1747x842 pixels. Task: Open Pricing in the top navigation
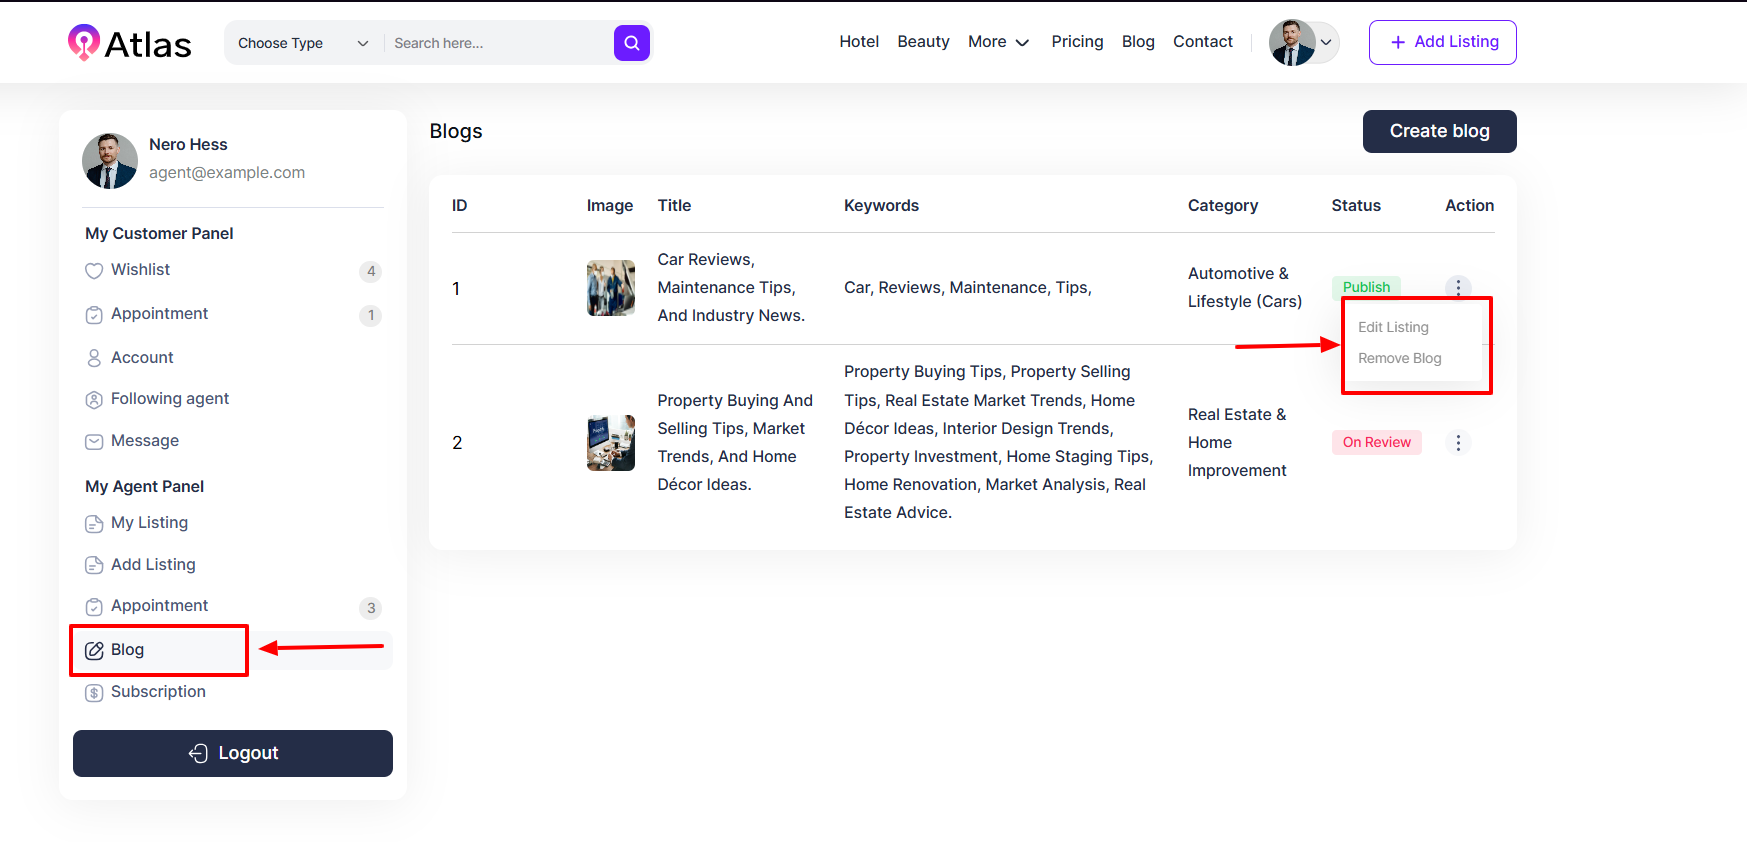[x=1077, y=42]
